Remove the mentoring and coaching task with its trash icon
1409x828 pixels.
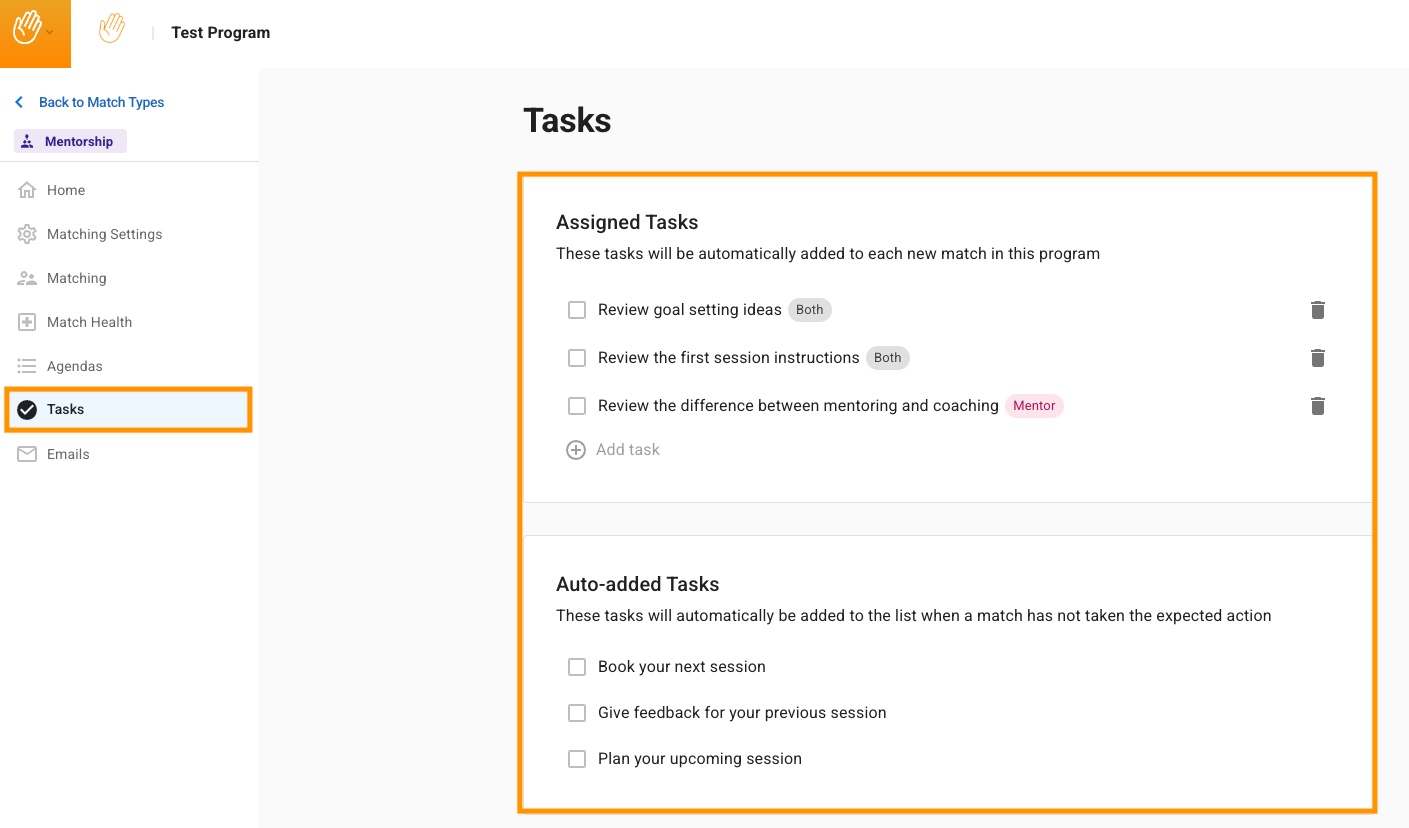1317,406
